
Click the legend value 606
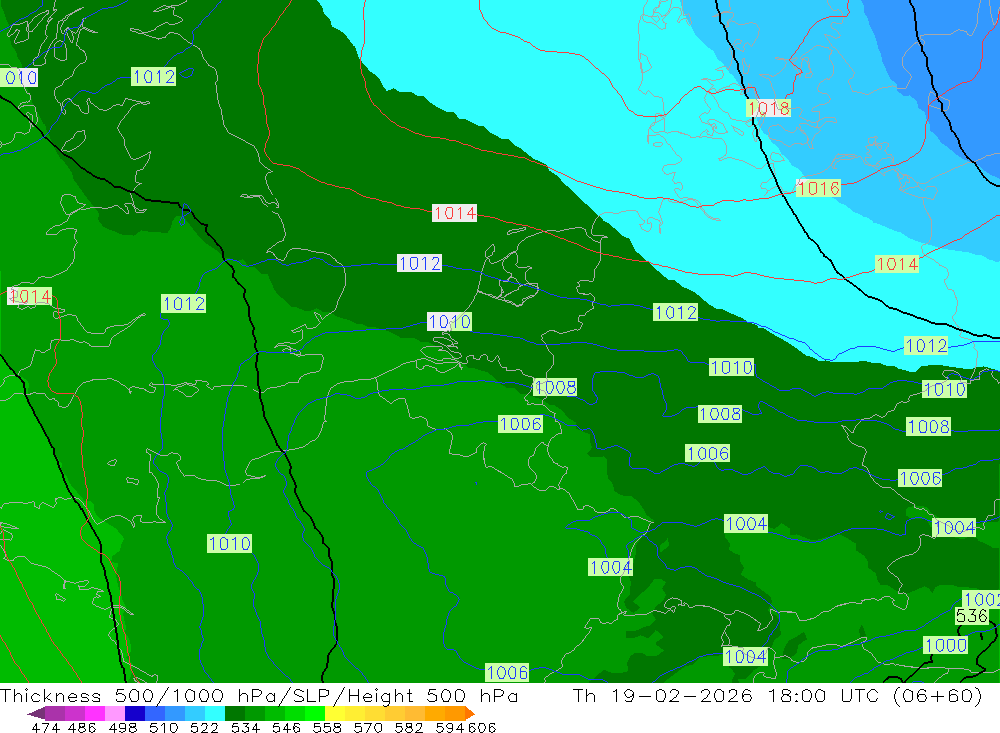point(482,727)
